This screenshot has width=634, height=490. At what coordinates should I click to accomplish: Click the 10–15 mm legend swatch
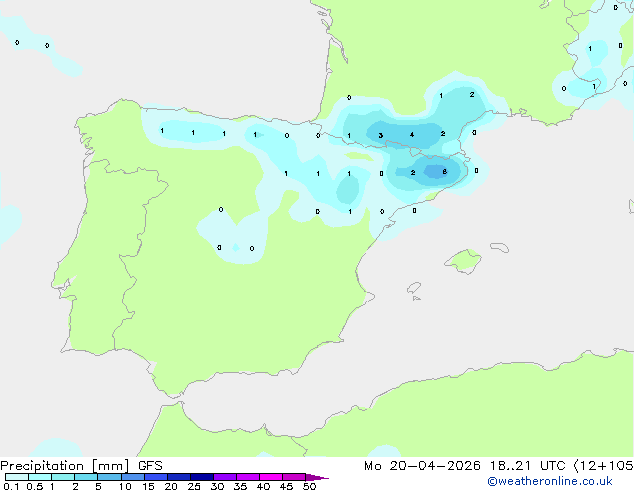[132, 477]
